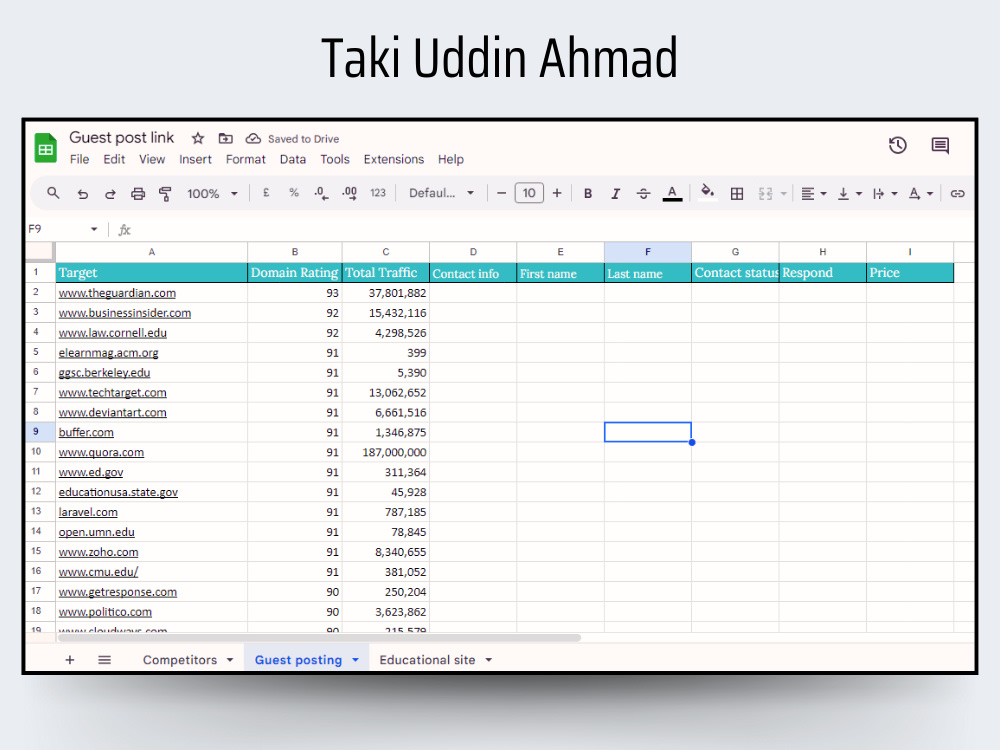Screen dimensions: 1000x750
Task: Increase font size with plus
Action: coord(557,193)
